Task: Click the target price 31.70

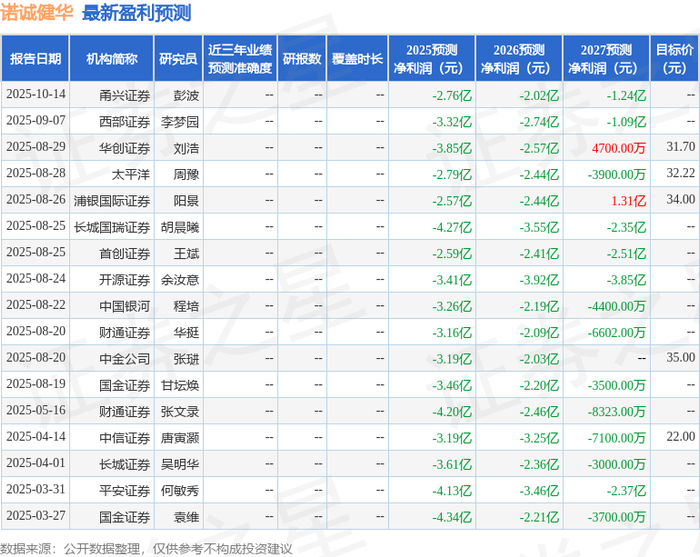Action: coord(681,146)
